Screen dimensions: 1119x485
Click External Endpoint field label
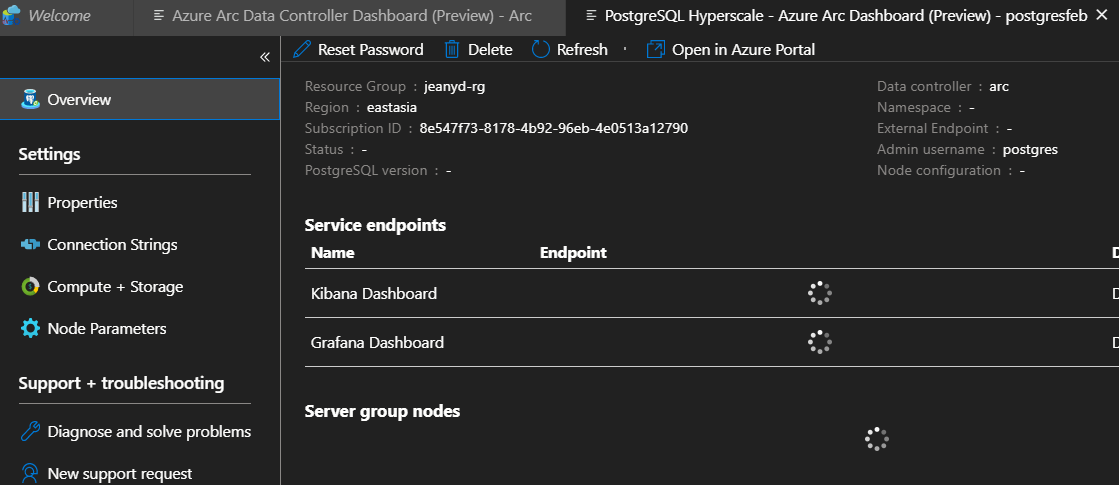tap(933, 128)
